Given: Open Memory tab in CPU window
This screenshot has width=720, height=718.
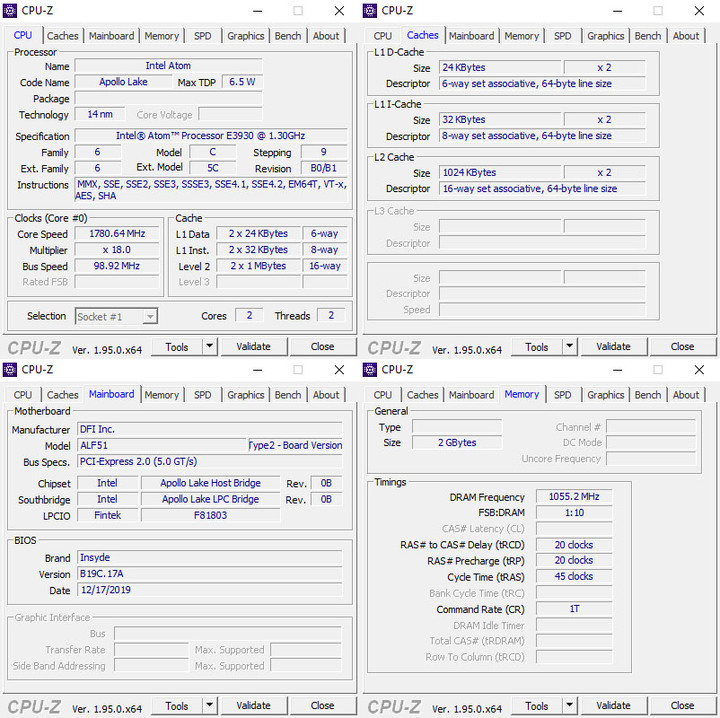Looking at the screenshot, I should click(x=162, y=36).
